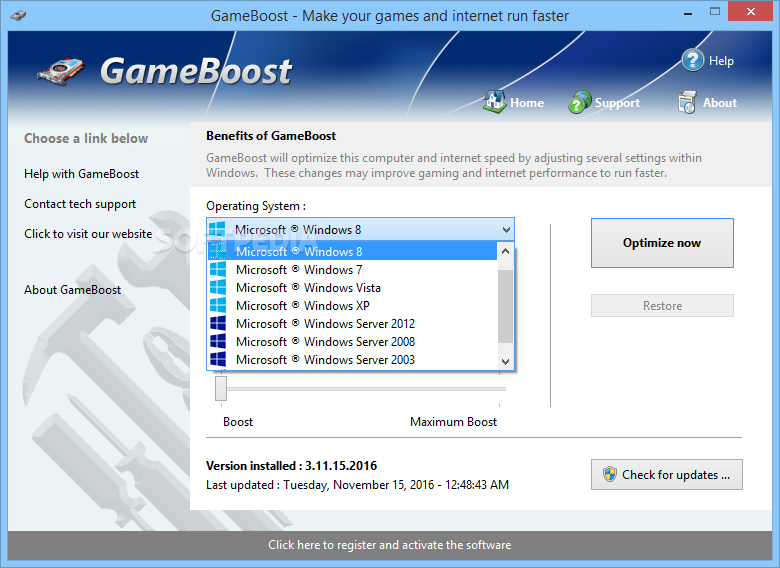
Task: Click the 'Last updated' date text
Action: tap(357, 484)
